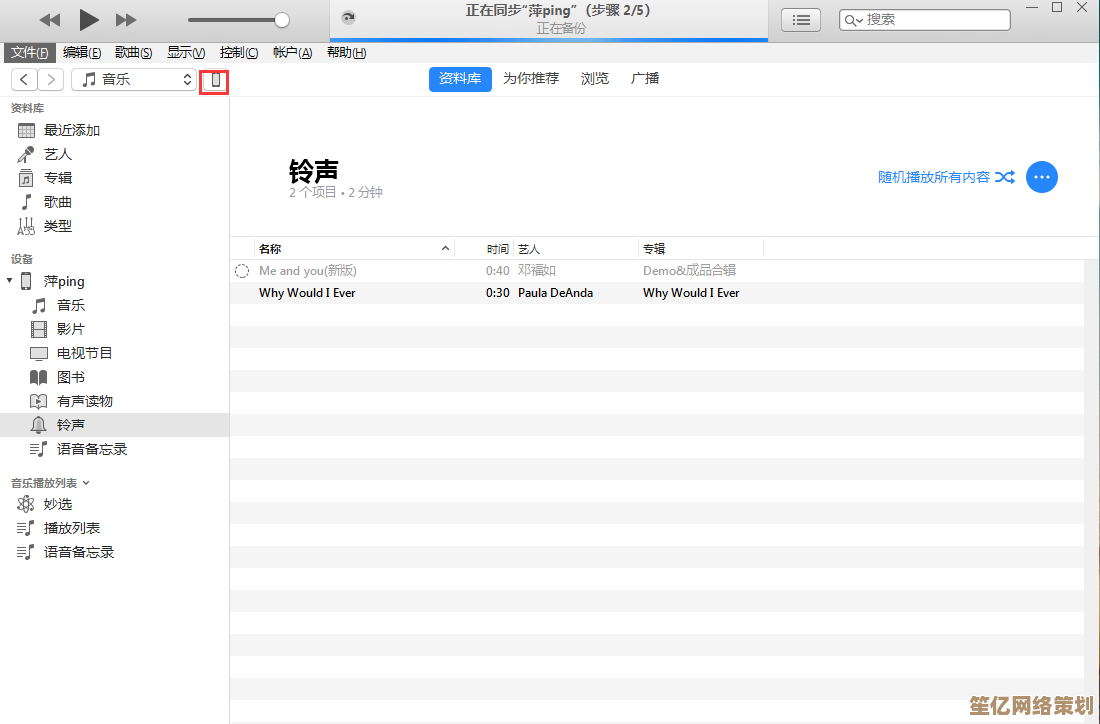This screenshot has height=724, width=1100.
Task: Open the 文件(F) menu
Action: [x=29, y=53]
